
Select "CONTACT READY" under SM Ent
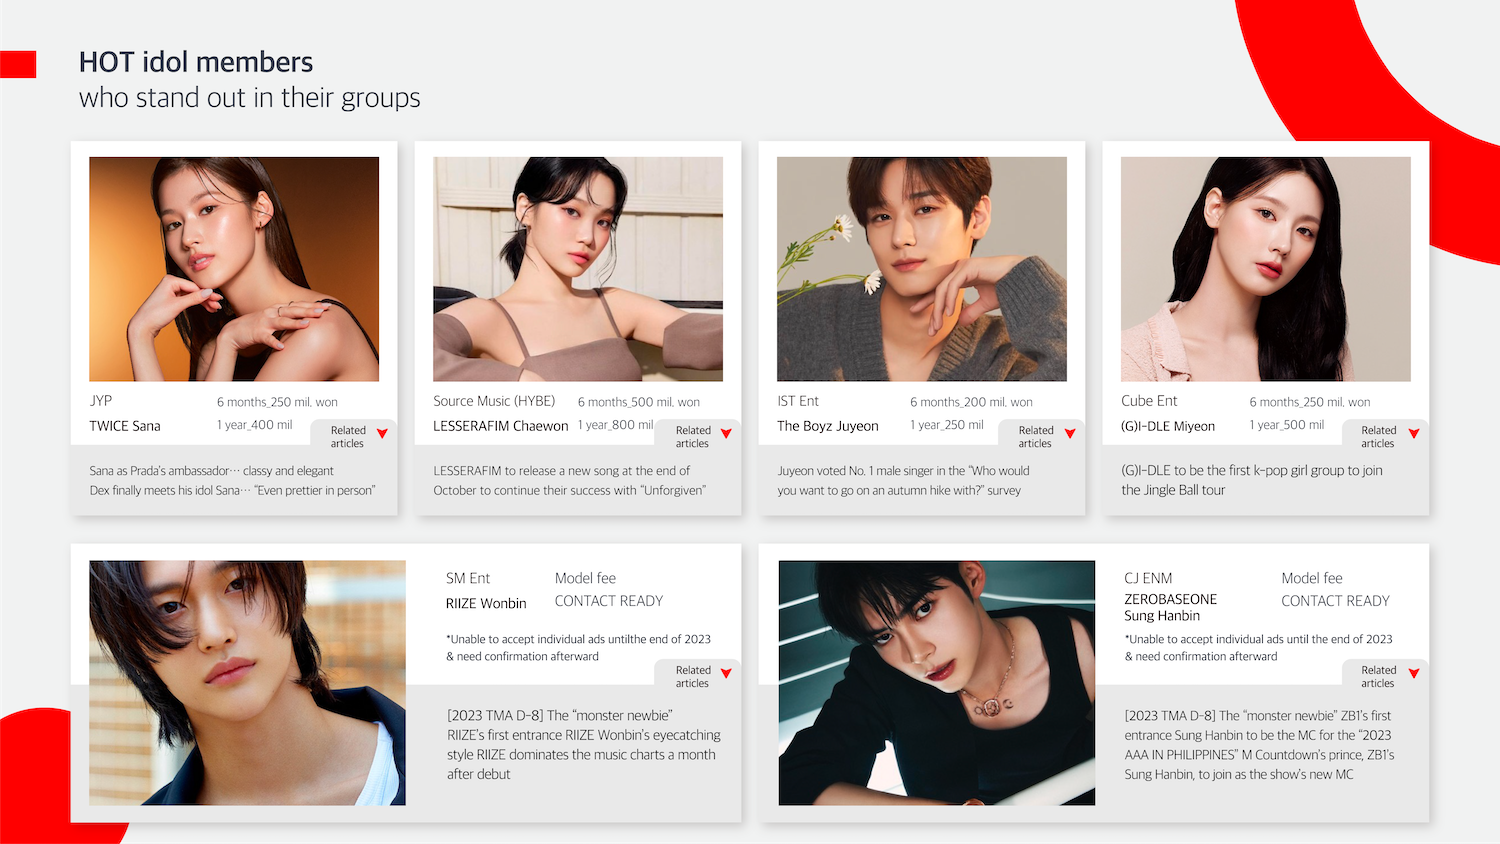(x=609, y=601)
